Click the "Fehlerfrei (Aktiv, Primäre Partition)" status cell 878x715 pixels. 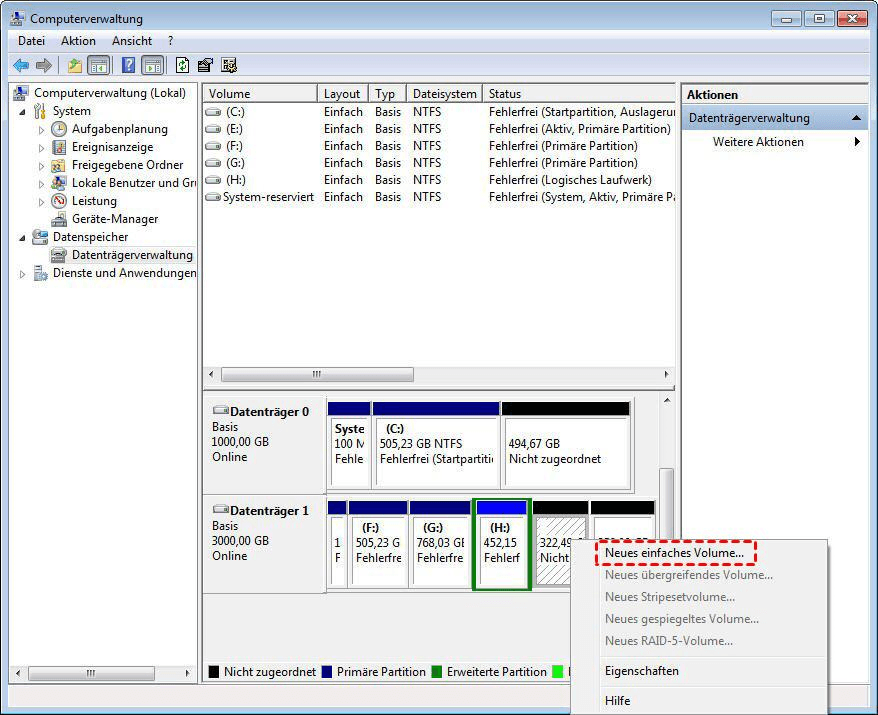(x=580, y=129)
